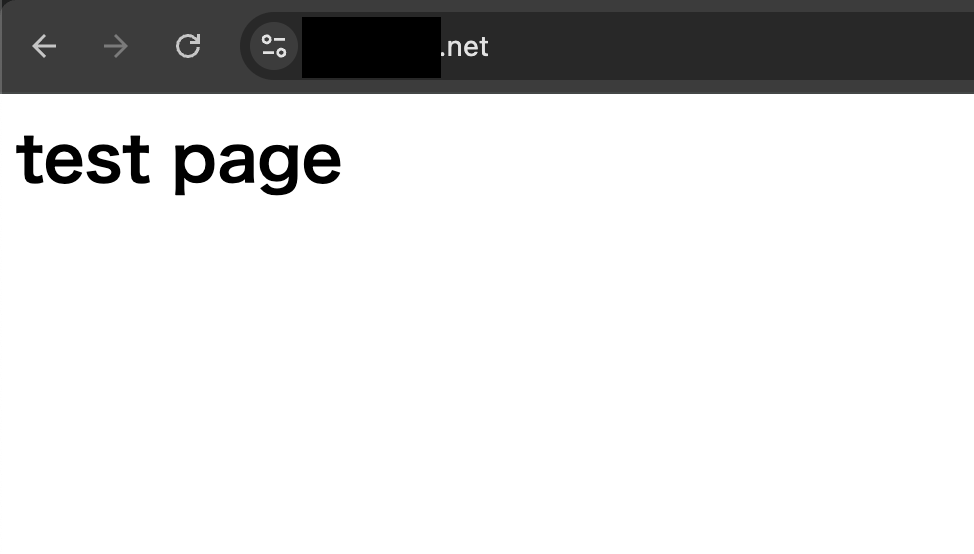Click the blacked-out domain in the URL
This screenshot has height=554, width=974.
371,47
